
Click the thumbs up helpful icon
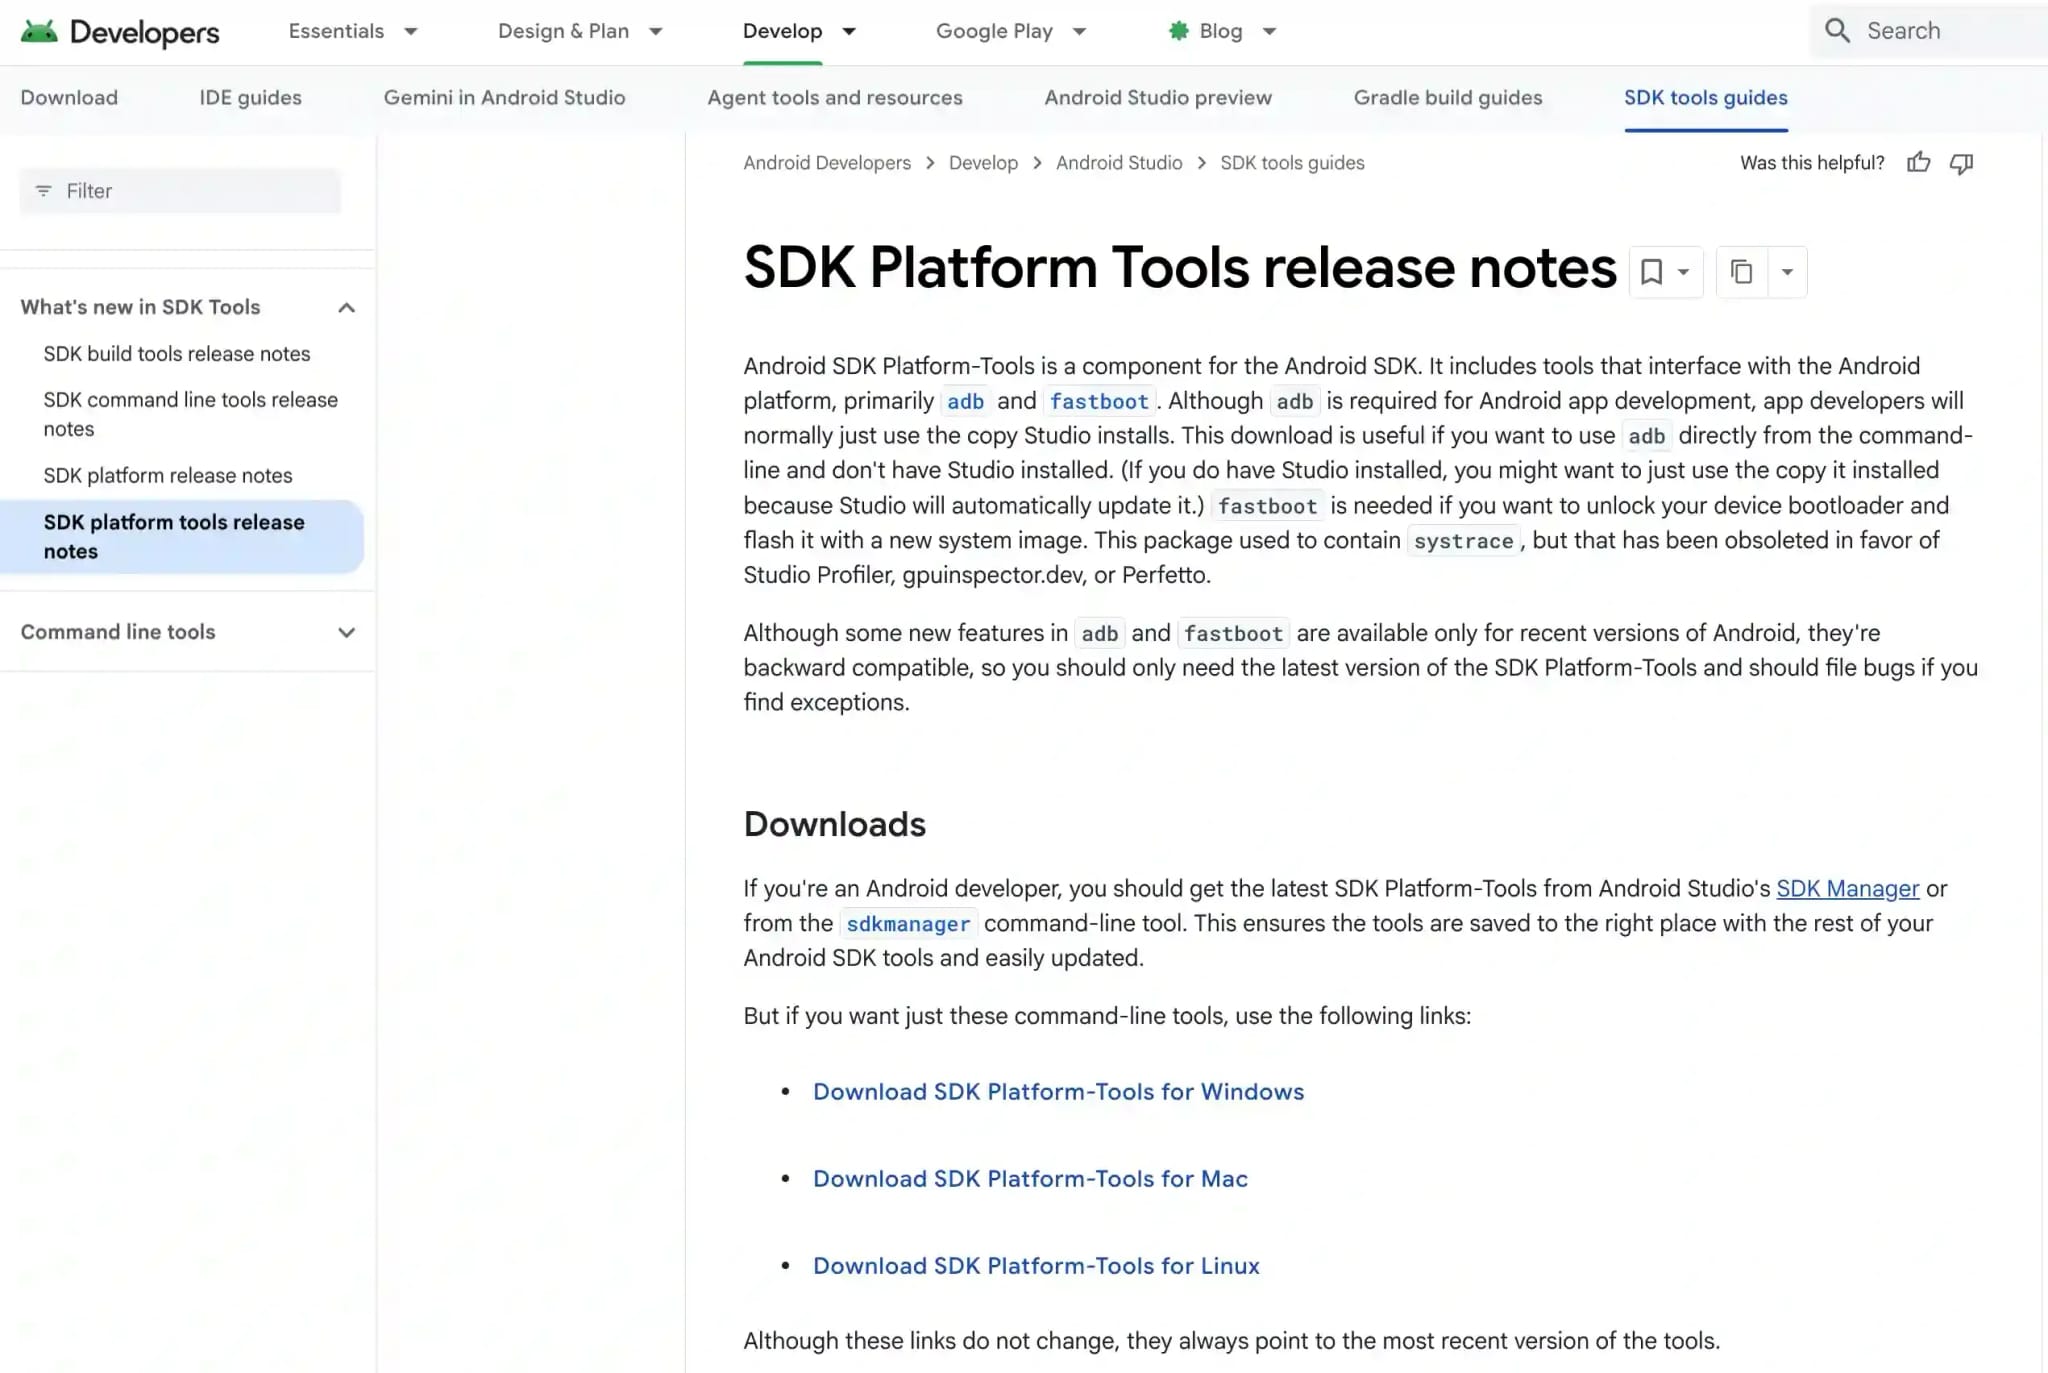(x=1918, y=163)
